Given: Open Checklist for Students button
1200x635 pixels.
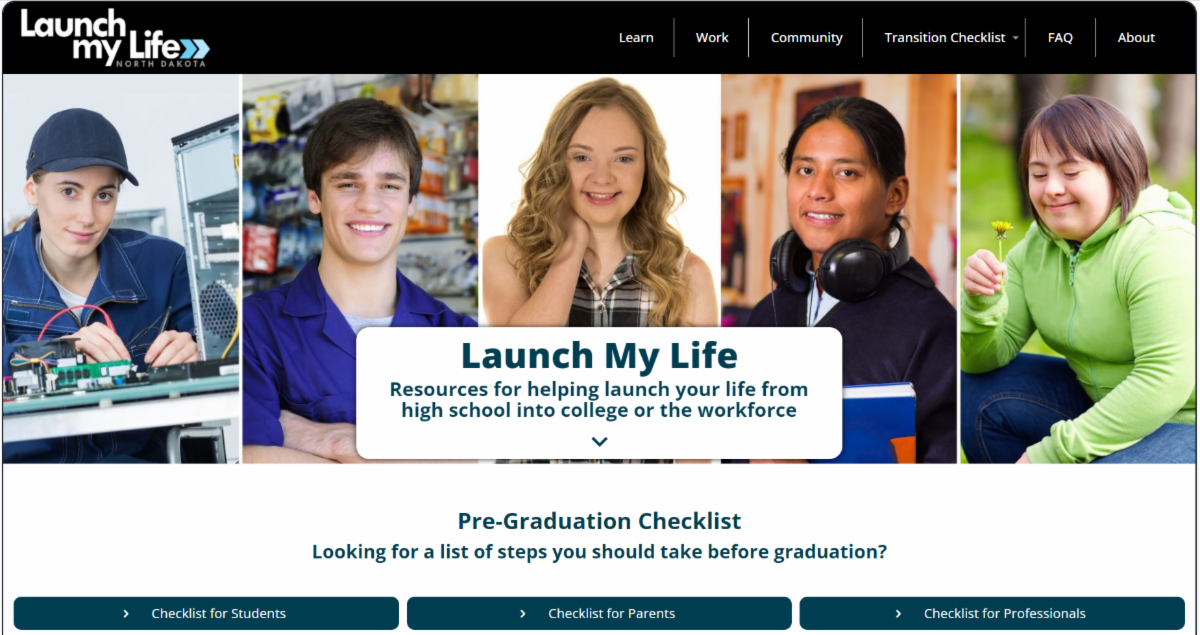Looking at the screenshot, I should tap(206, 614).
